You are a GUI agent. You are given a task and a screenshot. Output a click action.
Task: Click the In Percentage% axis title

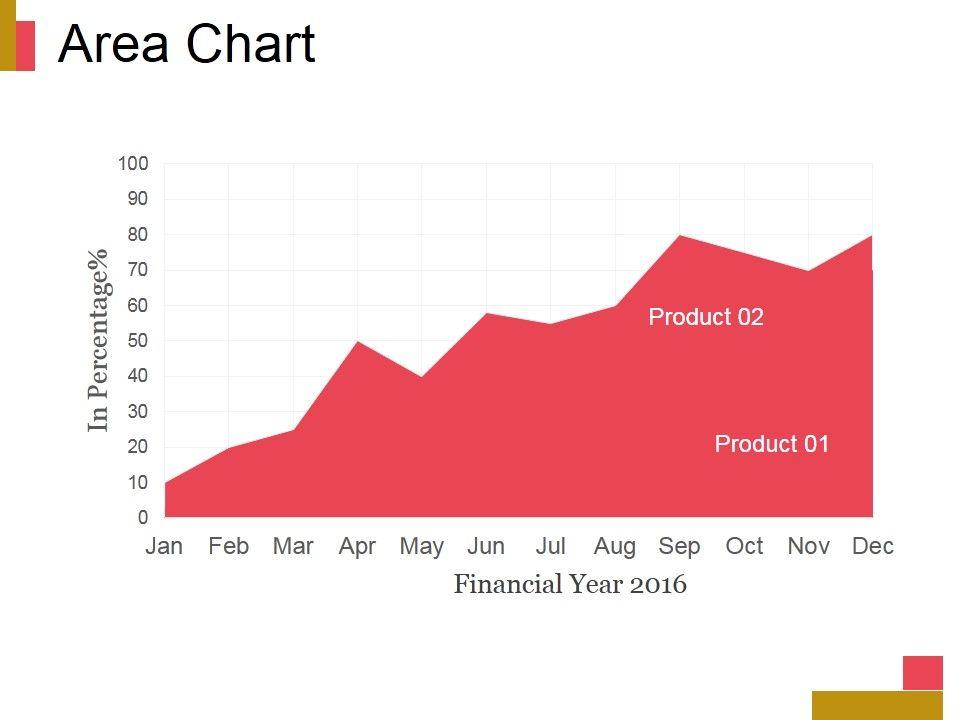tap(98, 341)
